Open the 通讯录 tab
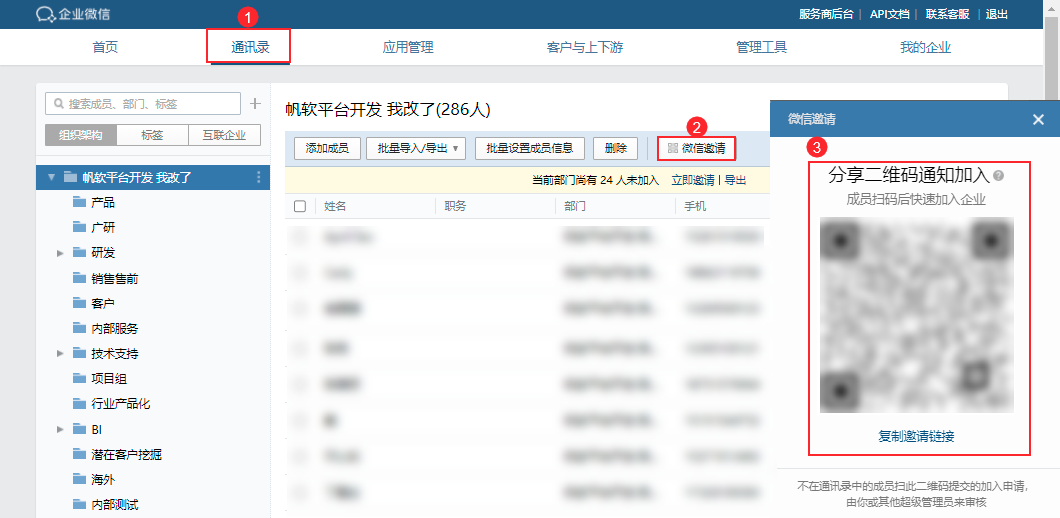Screen dimensions: 1060x518 (250, 47)
